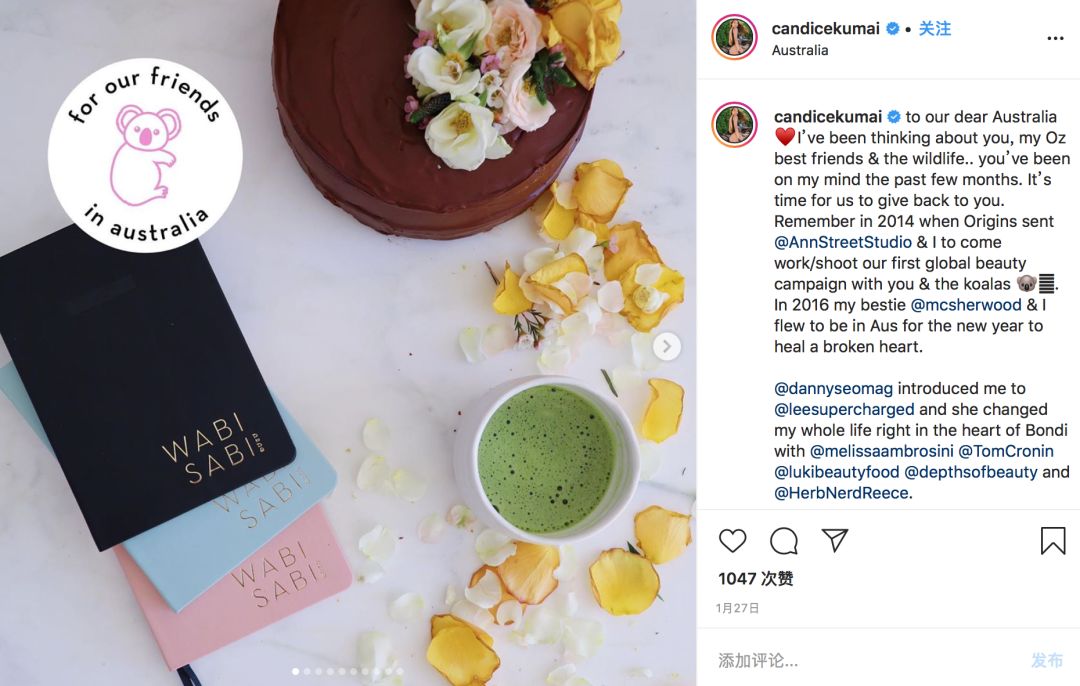The image size is (1080, 686).
Task: Share post via paper plane icon
Action: (x=835, y=540)
